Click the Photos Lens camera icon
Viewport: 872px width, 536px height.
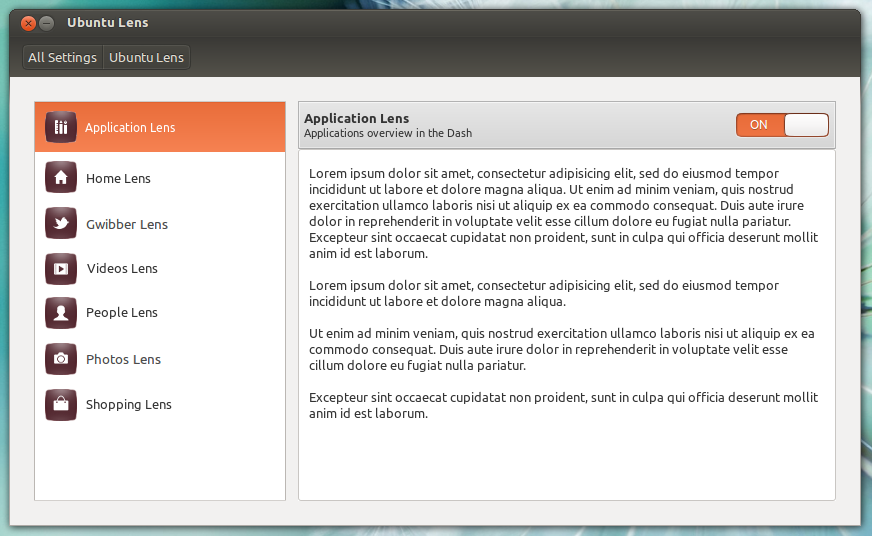pyautogui.click(x=61, y=359)
